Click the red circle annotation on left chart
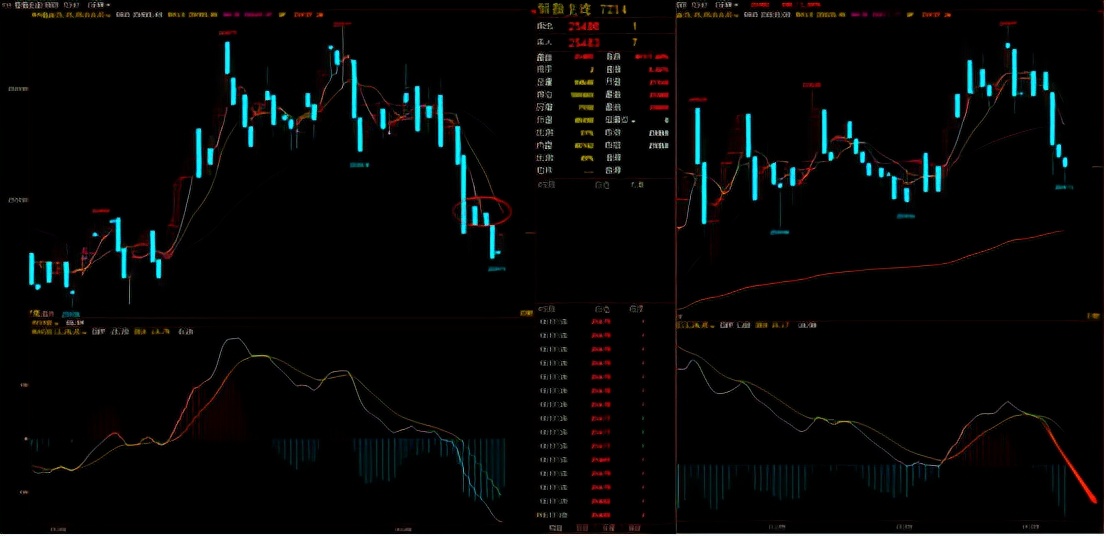Image resolution: width=1106 pixels, height=536 pixels. 482,211
